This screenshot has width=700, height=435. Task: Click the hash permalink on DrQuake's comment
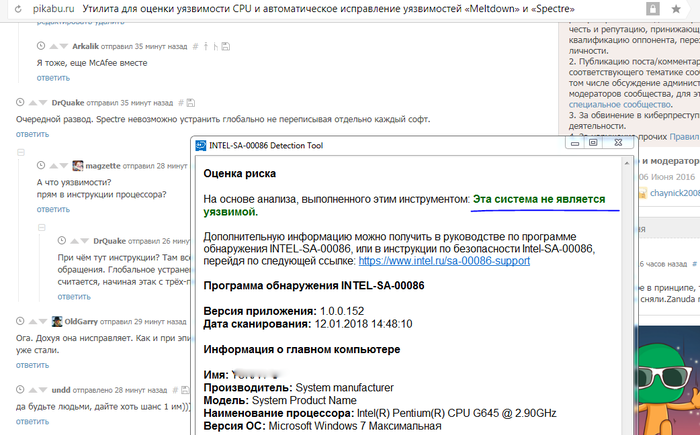click(x=177, y=103)
